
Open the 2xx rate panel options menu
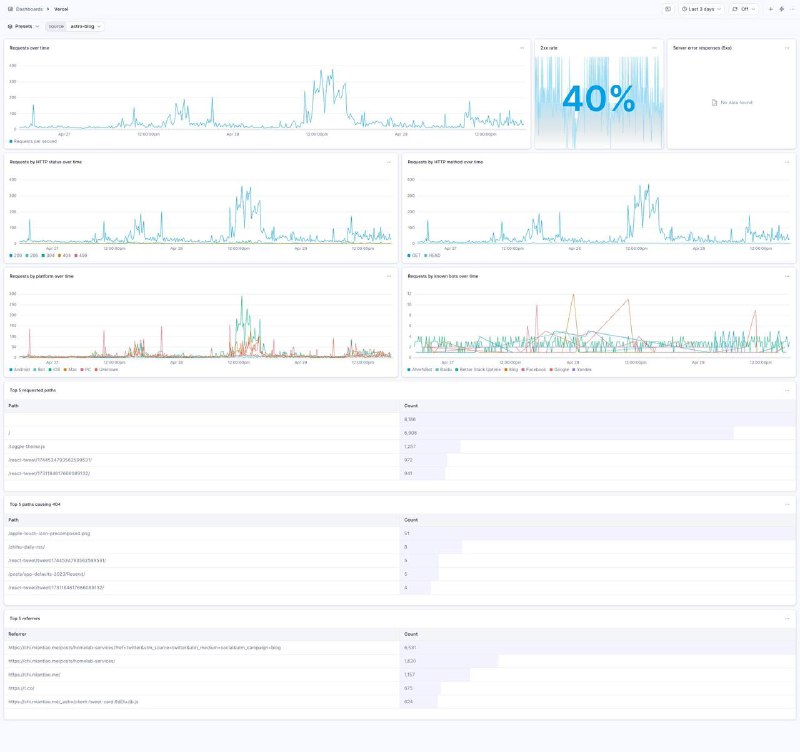click(x=654, y=48)
